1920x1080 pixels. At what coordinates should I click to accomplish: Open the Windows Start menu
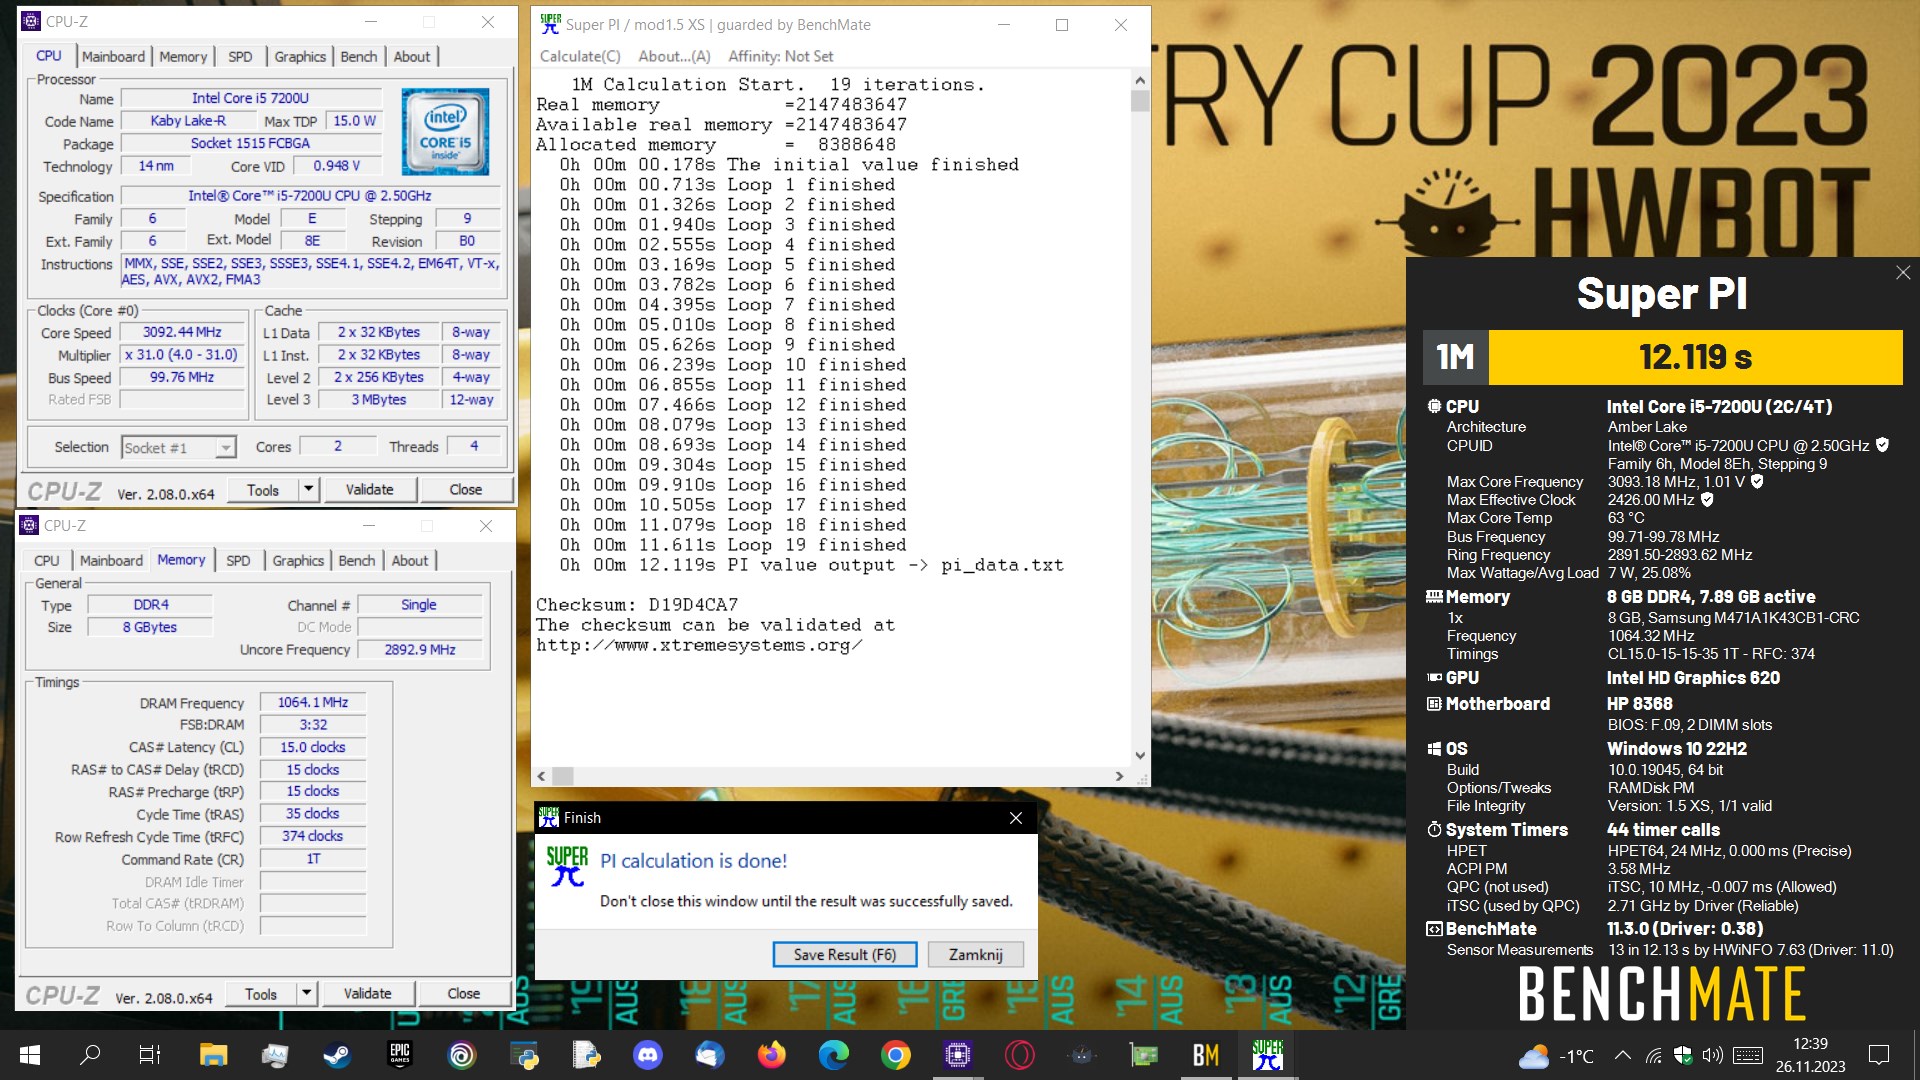[30, 1055]
